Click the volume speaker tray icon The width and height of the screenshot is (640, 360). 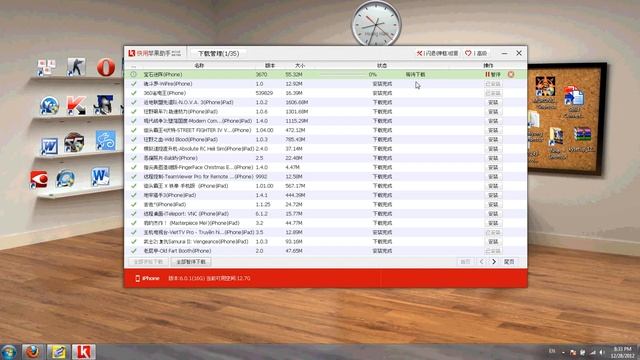pos(602,352)
